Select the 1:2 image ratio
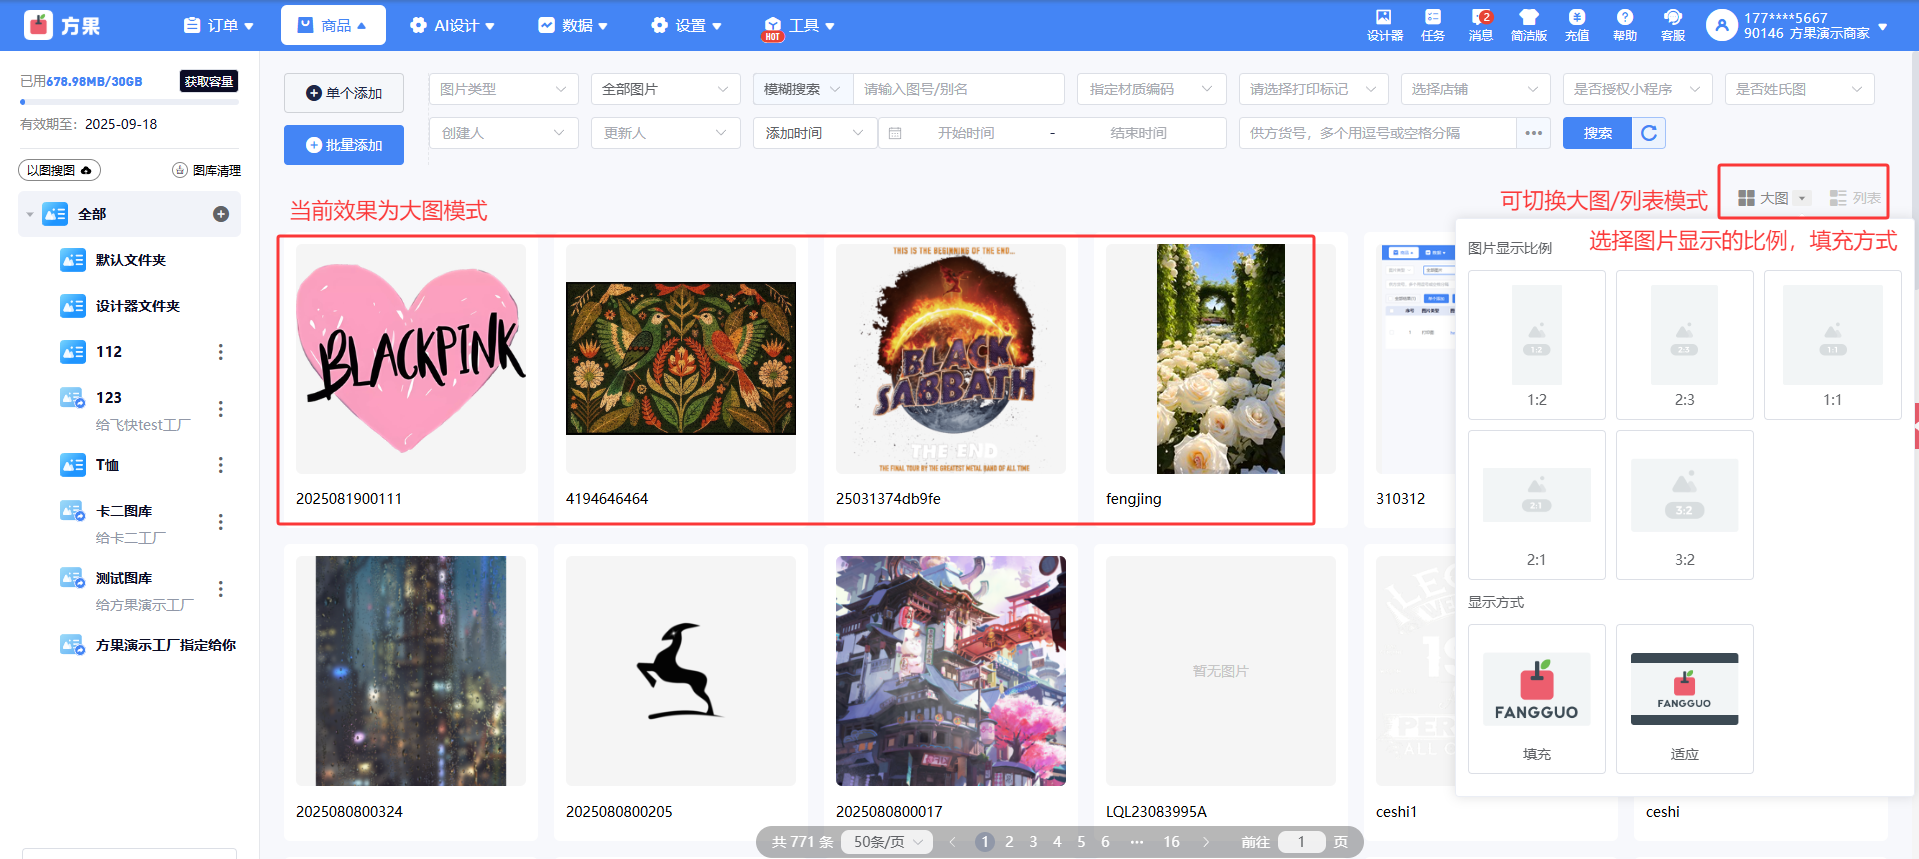This screenshot has height=859, width=1919. (x=1537, y=345)
